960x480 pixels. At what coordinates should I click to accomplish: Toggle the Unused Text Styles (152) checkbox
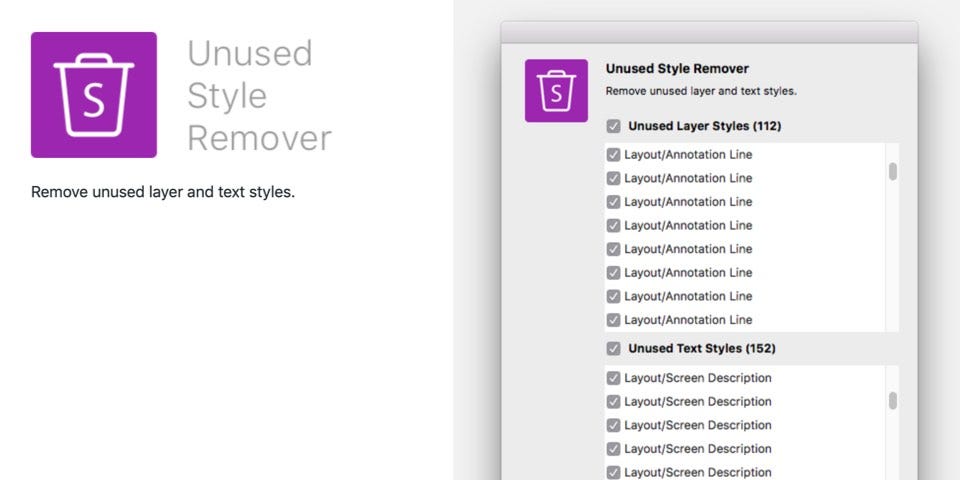pos(613,349)
